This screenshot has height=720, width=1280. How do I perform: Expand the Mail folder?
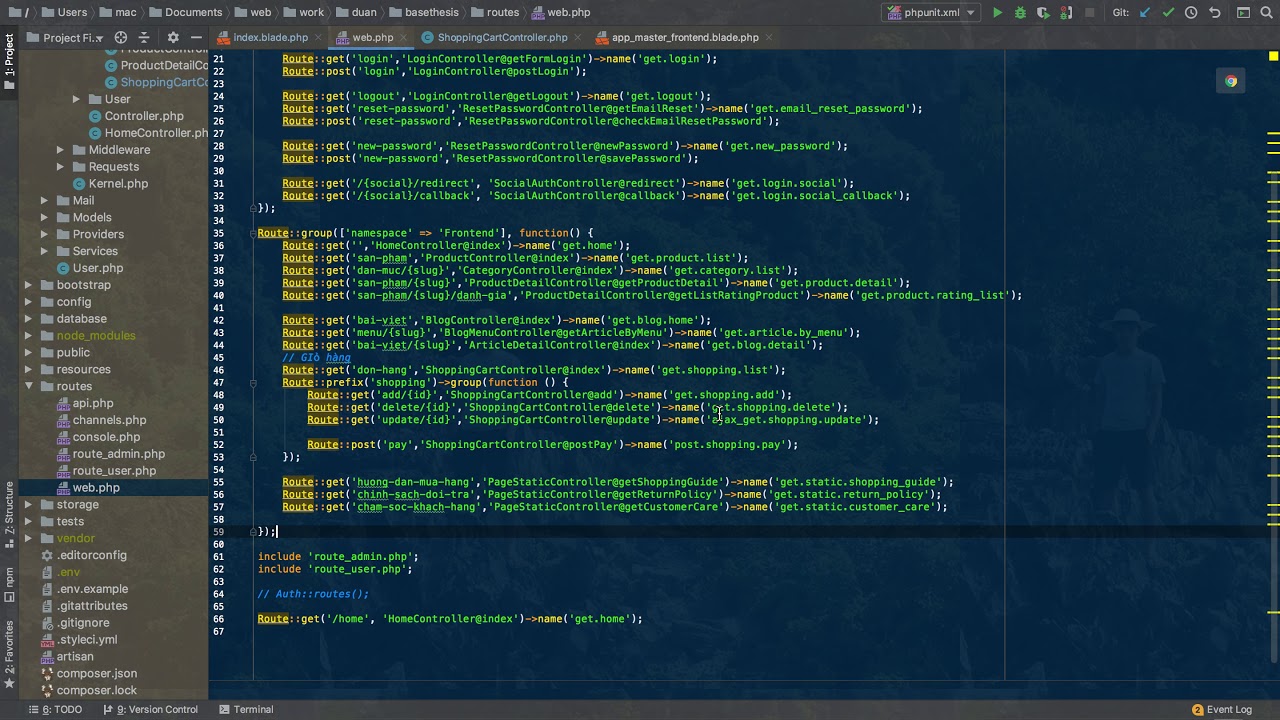[44, 201]
